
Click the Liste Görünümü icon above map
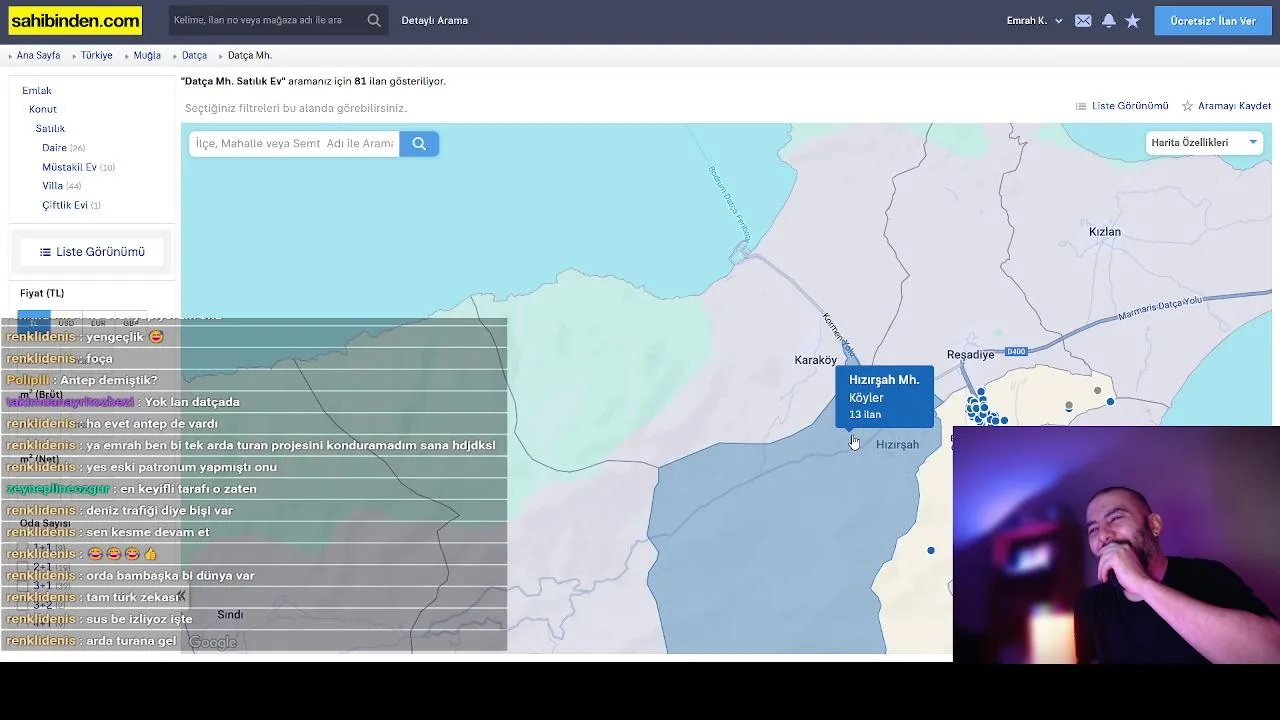tap(1081, 106)
